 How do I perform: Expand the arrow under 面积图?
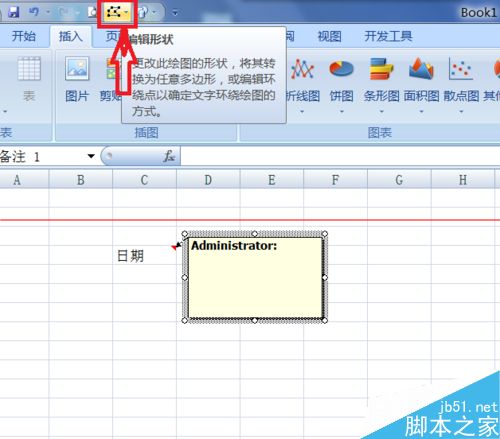(x=421, y=111)
